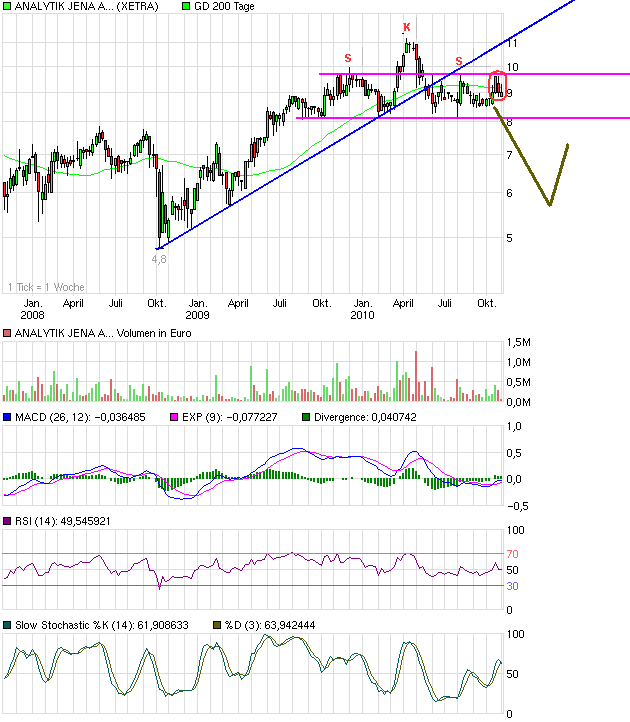Screen dimensions: 630x722
Task: Click the price axis value 5
Action: (509, 238)
